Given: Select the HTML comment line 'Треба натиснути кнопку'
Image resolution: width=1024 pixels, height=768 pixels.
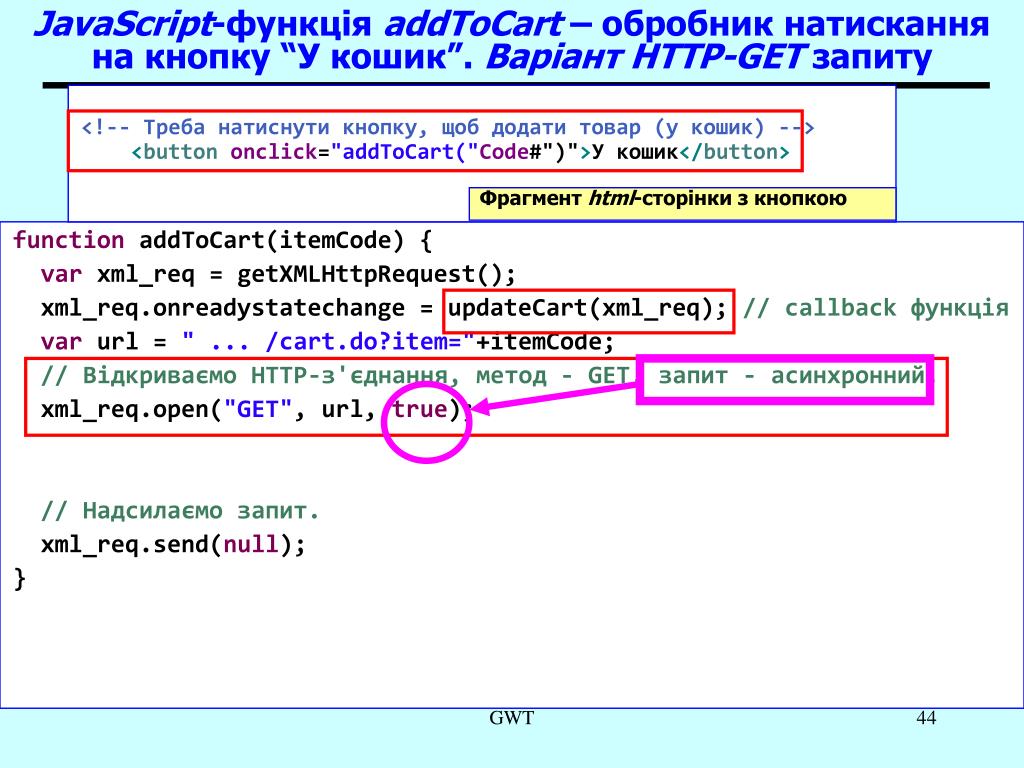Looking at the screenshot, I should pos(448,127).
